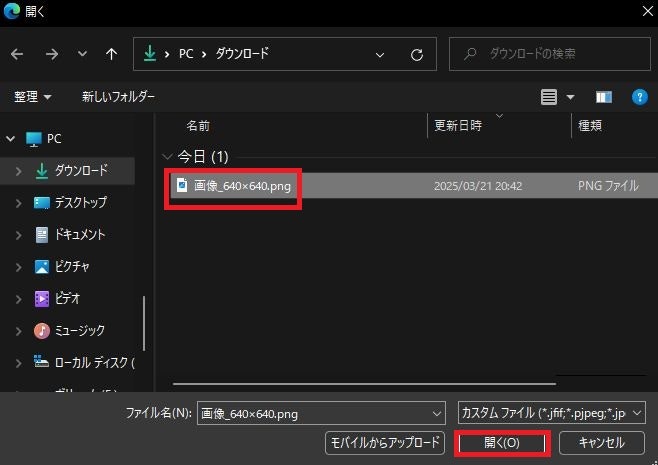Go forward with the right arrow
This screenshot has width=658, height=465.
tap(52, 54)
